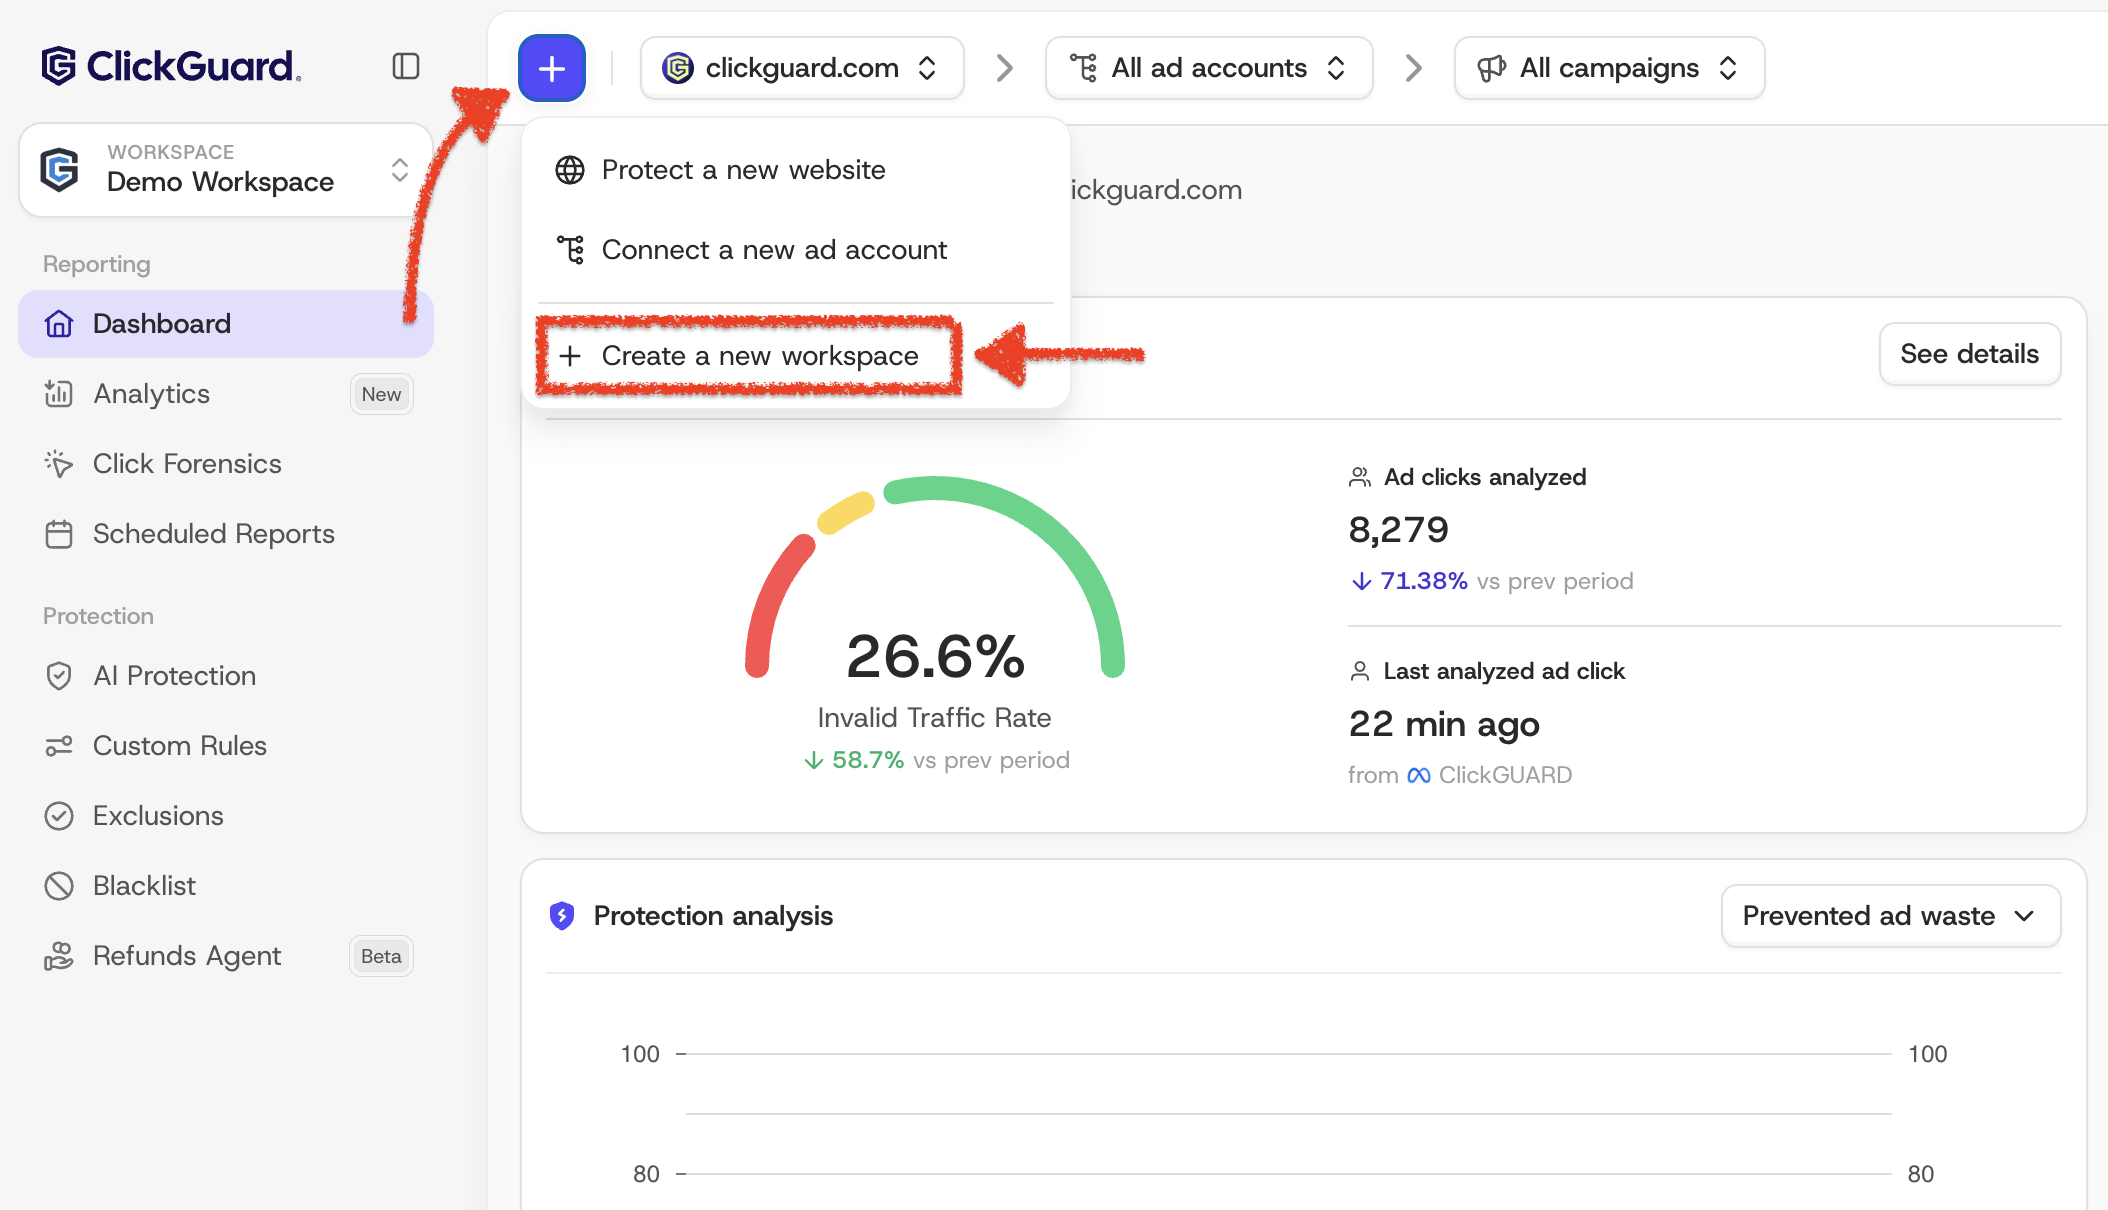The image size is (2108, 1210).
Task: Click the ClickGuard logo
Action: [171, 66]
